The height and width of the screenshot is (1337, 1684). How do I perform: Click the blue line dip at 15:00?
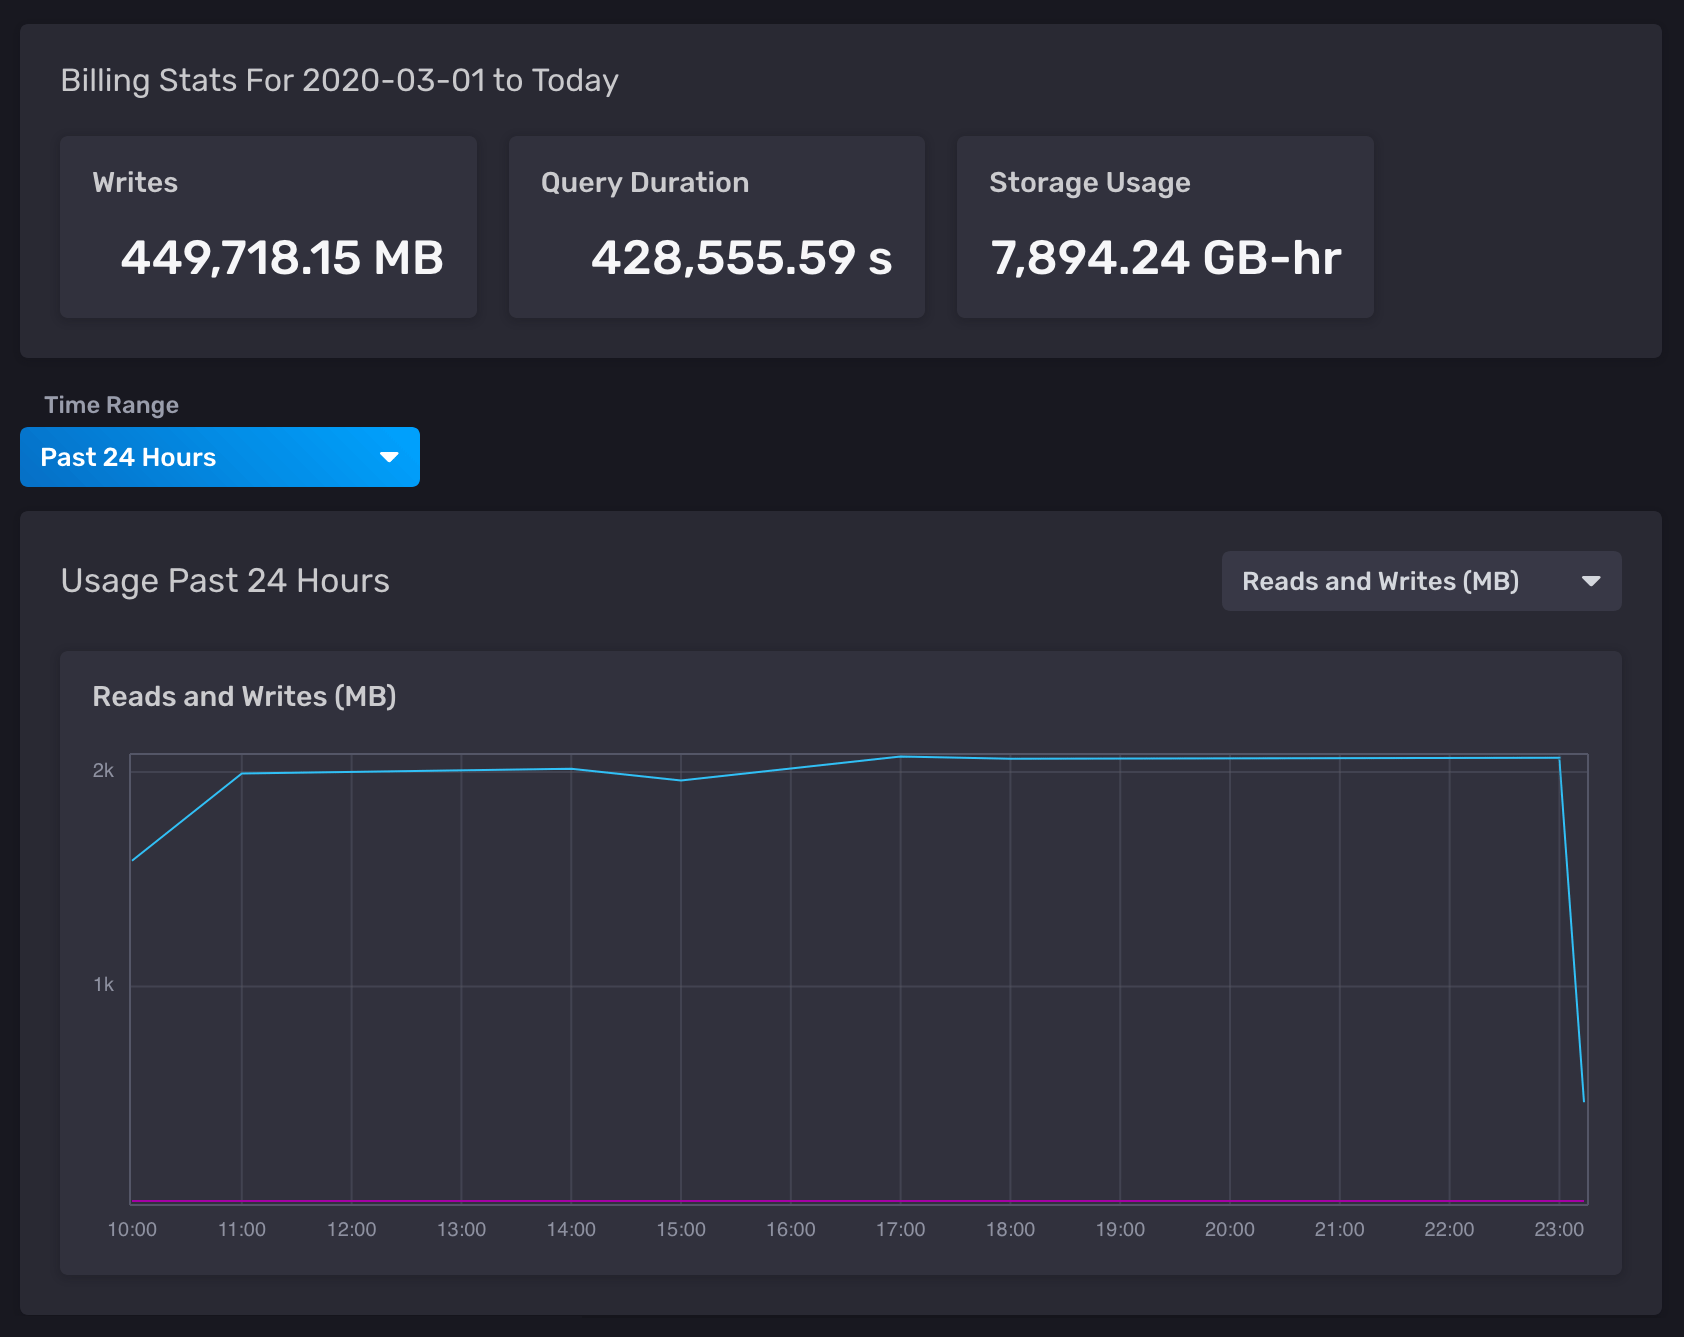click(681, 780)
